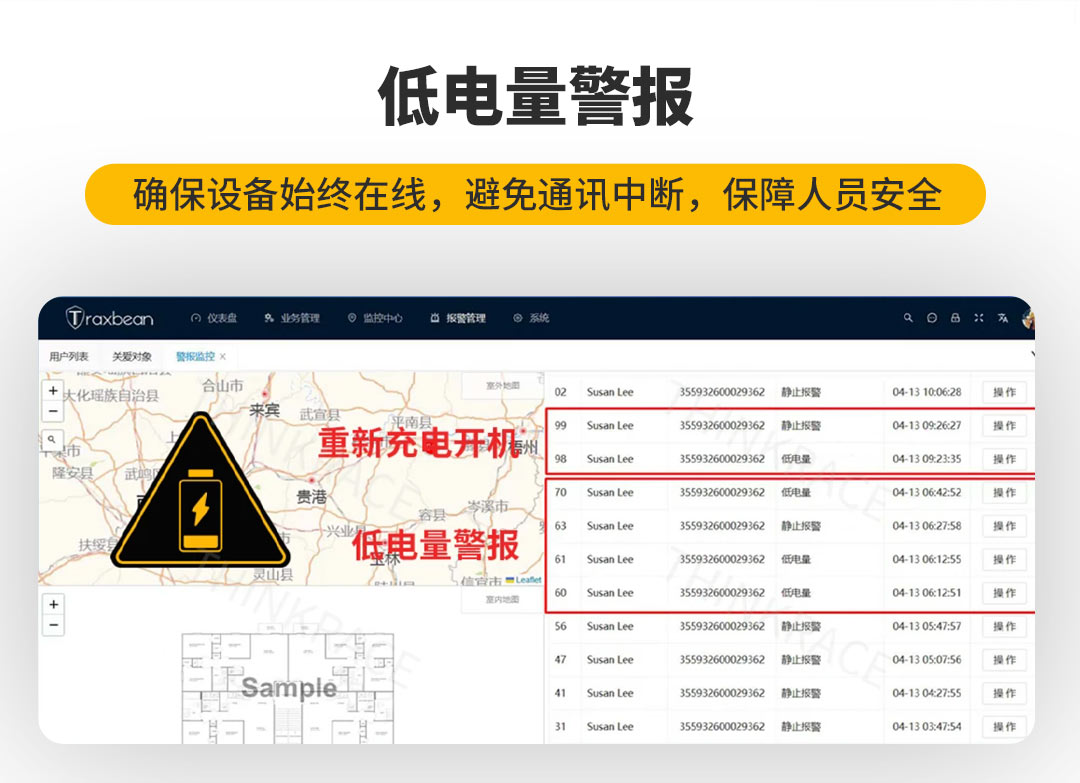
Task: Click 操作 for the 06:42:52 low battery alarm
Action: [1004, 493]
